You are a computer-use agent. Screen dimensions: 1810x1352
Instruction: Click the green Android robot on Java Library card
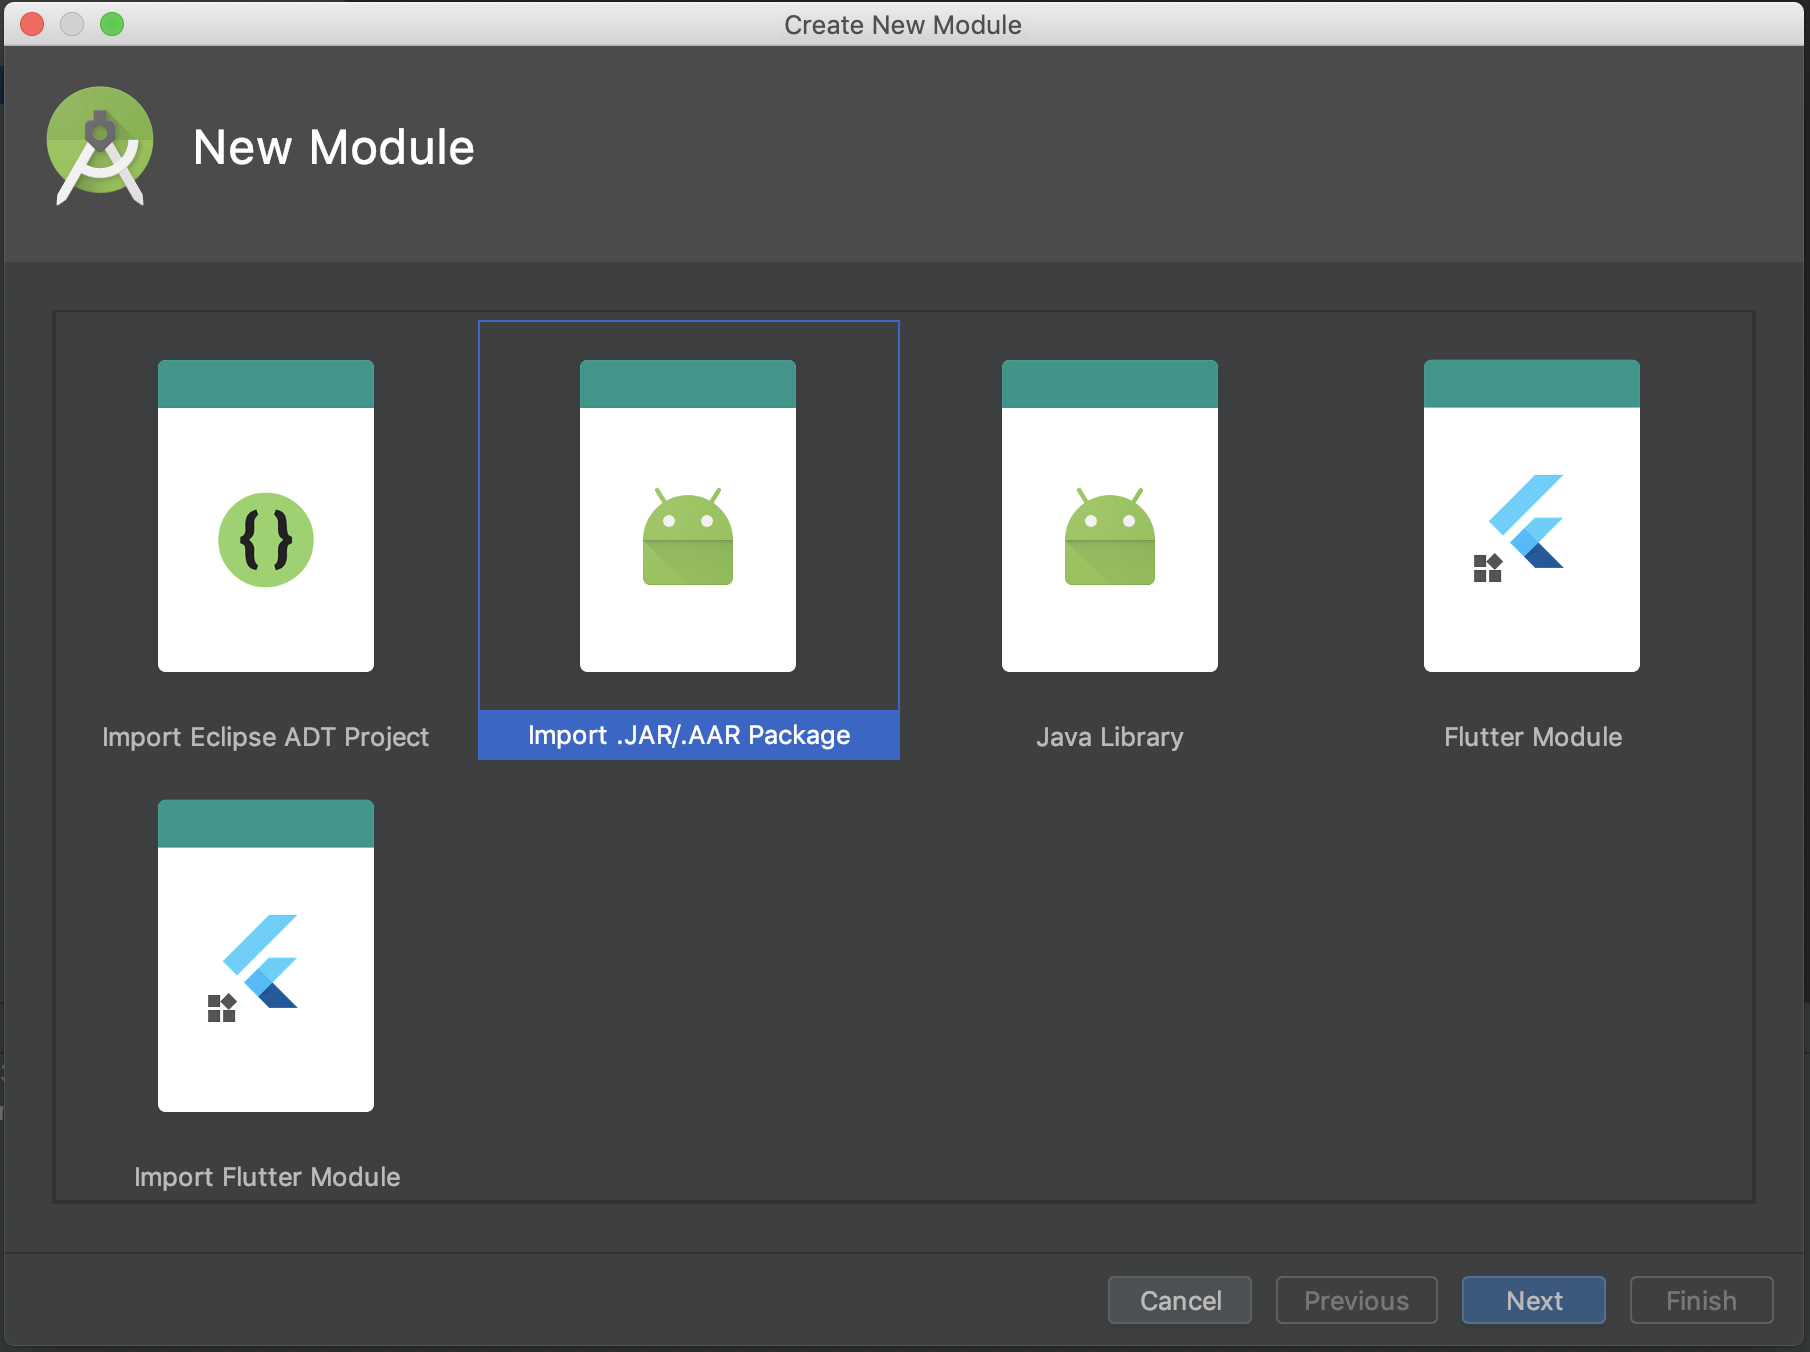click(1108, 538)
